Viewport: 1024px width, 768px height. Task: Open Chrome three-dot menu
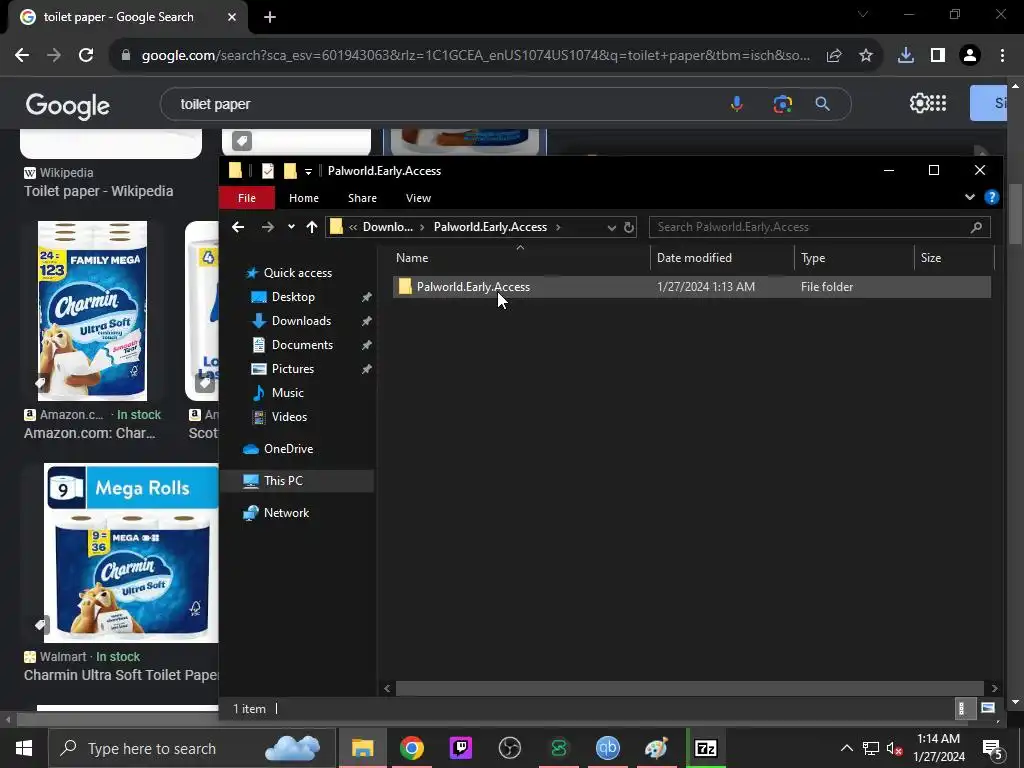pyautogui.click(x=1002, y=56)
